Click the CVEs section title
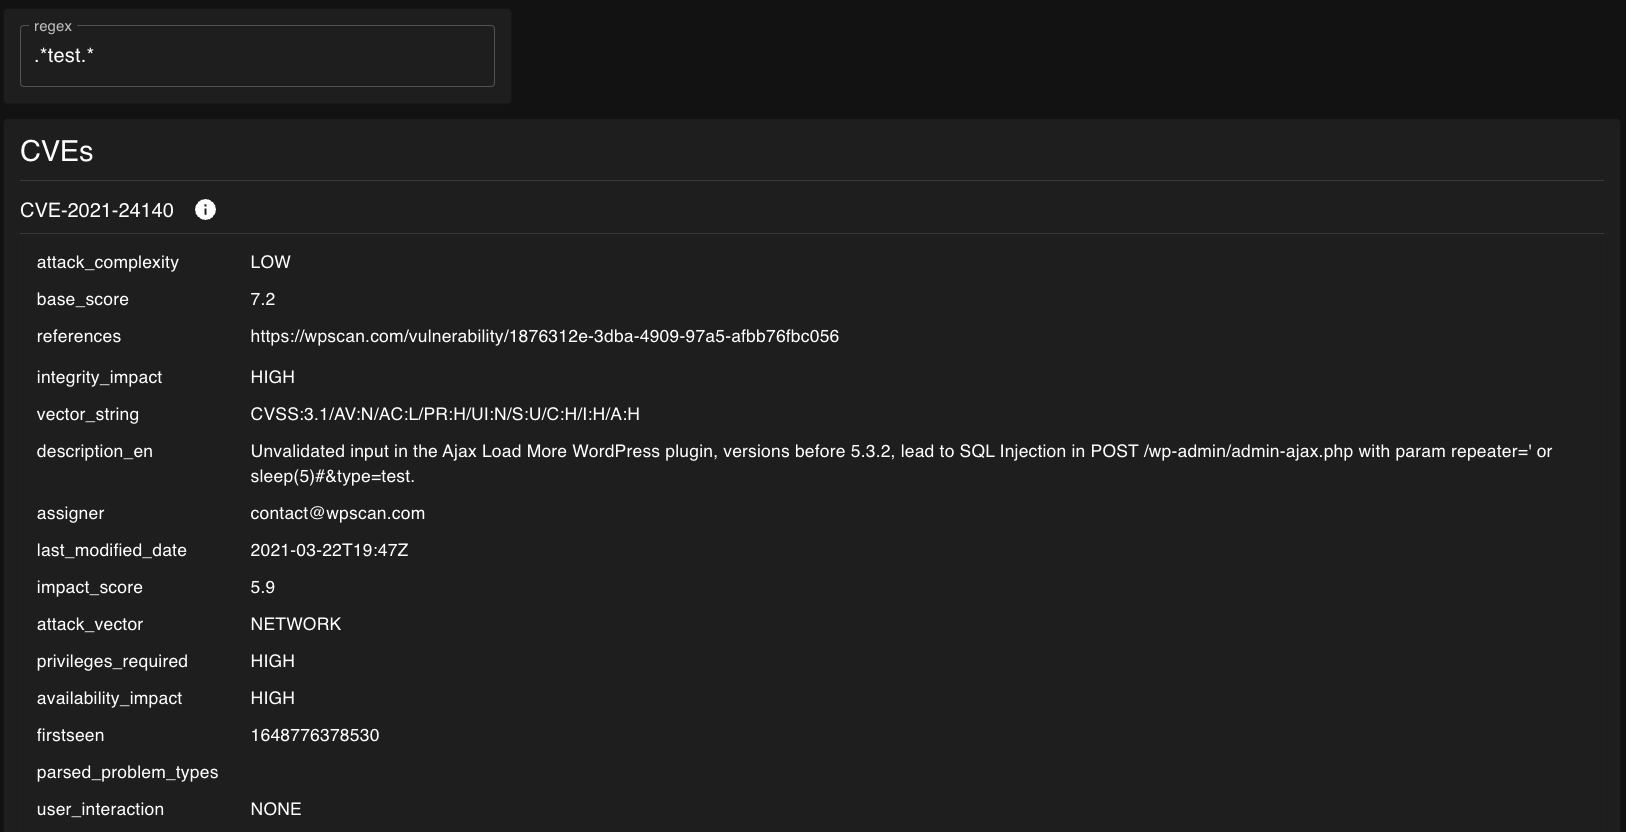This screenshot has width=1626, height=832. click(x=57, y=152)
